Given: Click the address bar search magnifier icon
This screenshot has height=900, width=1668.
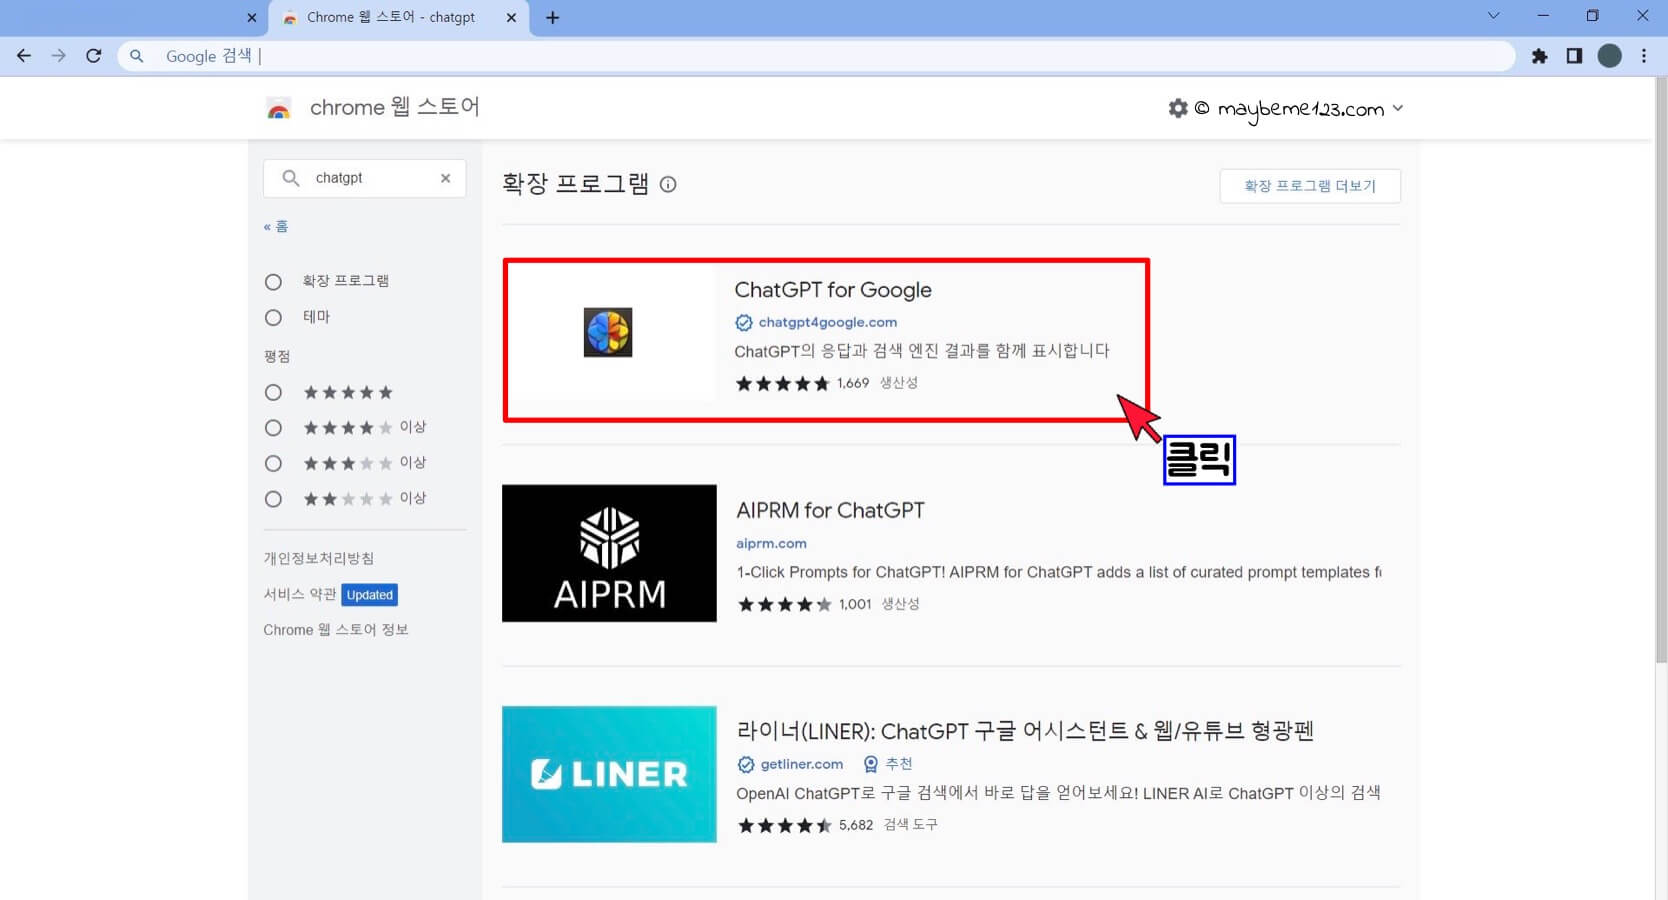Looking at the screenshot, I should (137, 56).
